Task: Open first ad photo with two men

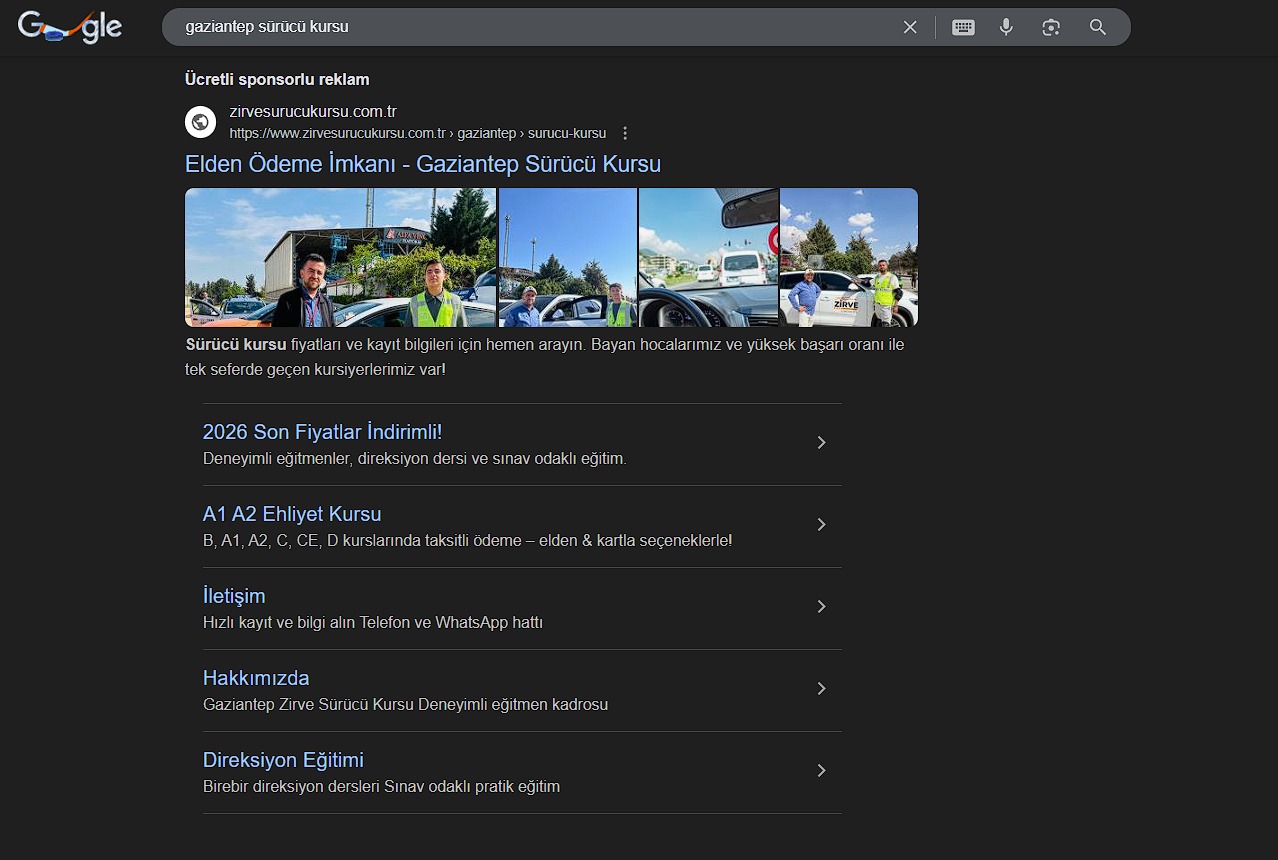Action: coord(340,257)
